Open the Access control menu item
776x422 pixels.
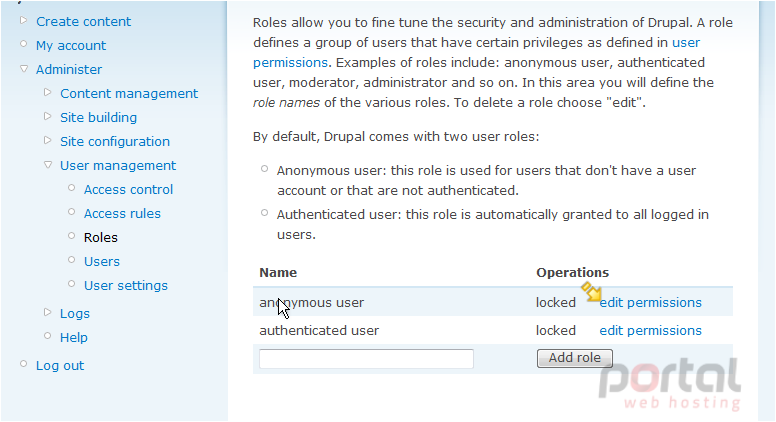click(128, 189)
